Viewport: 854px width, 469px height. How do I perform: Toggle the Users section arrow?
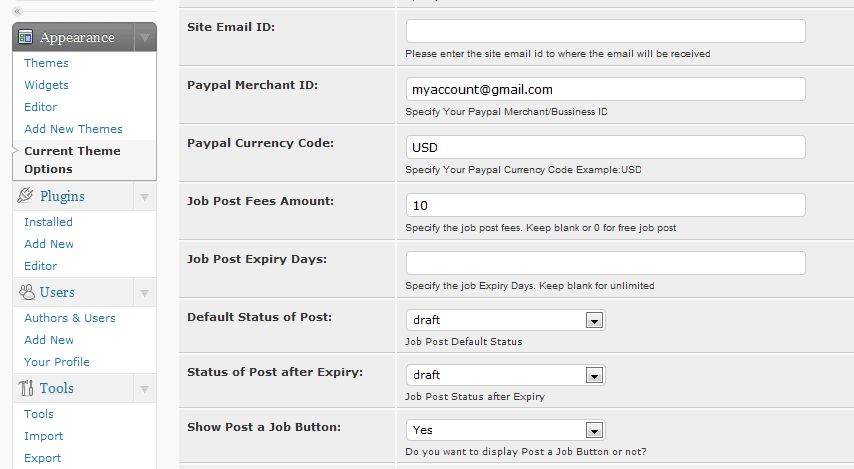coord(144,293)
